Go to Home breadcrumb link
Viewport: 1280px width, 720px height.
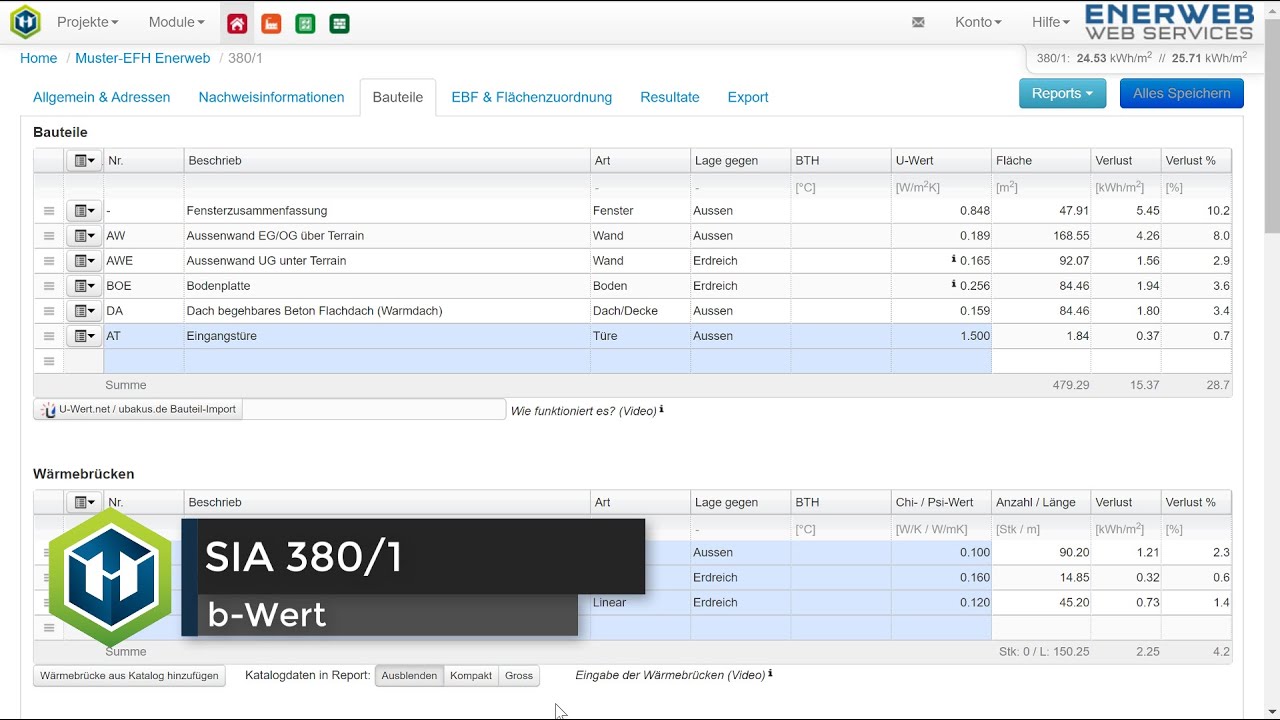click(39, 58)
